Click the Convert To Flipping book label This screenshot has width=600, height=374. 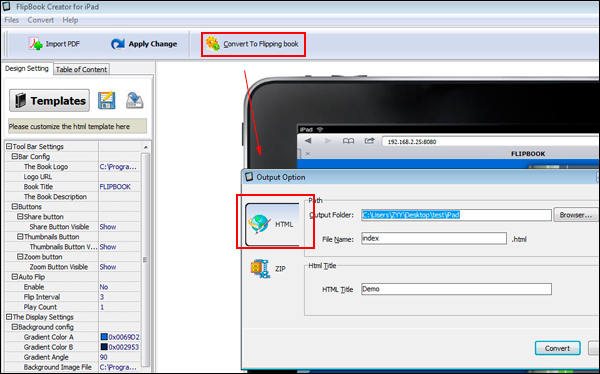[x=261, y=44]
